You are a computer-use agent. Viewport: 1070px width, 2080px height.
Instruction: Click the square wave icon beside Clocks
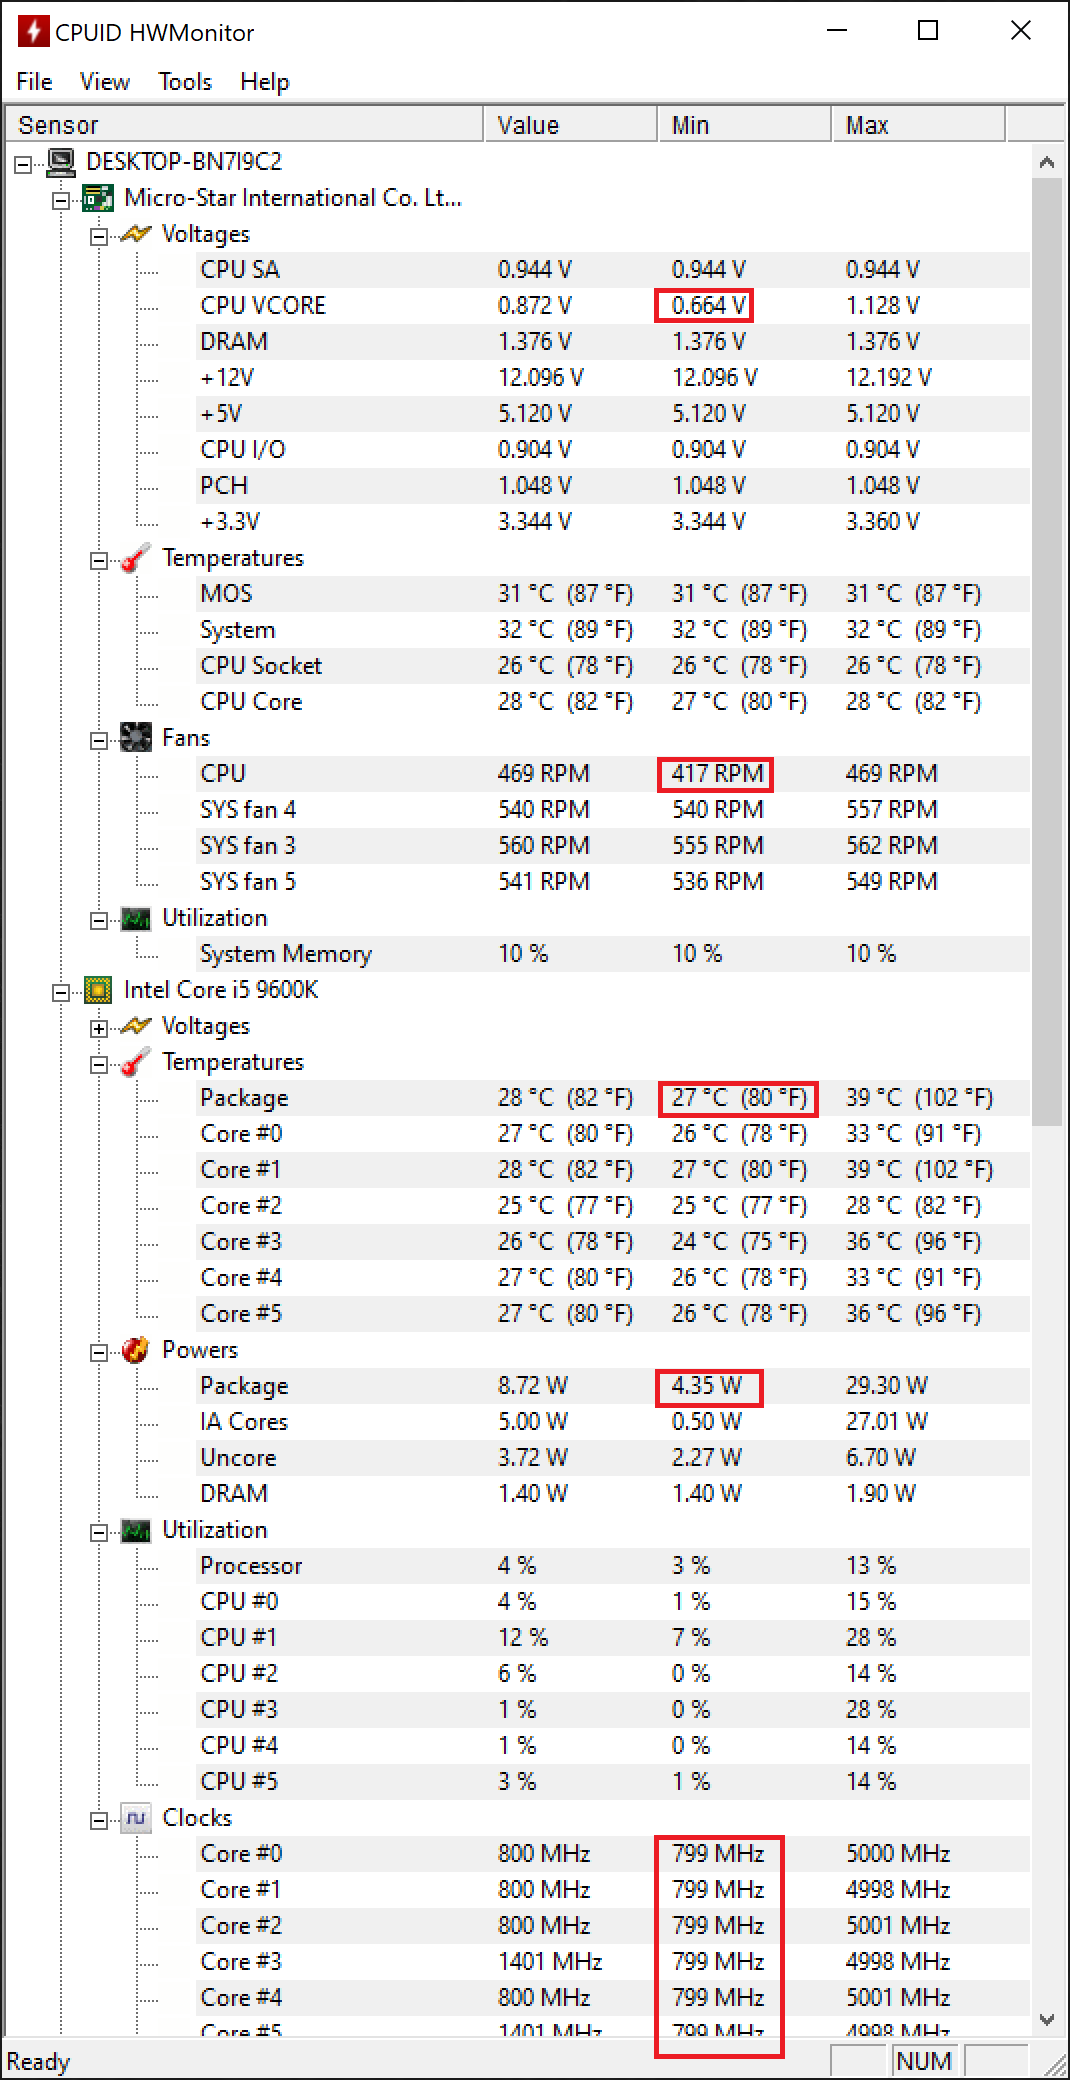[136, 1818]
